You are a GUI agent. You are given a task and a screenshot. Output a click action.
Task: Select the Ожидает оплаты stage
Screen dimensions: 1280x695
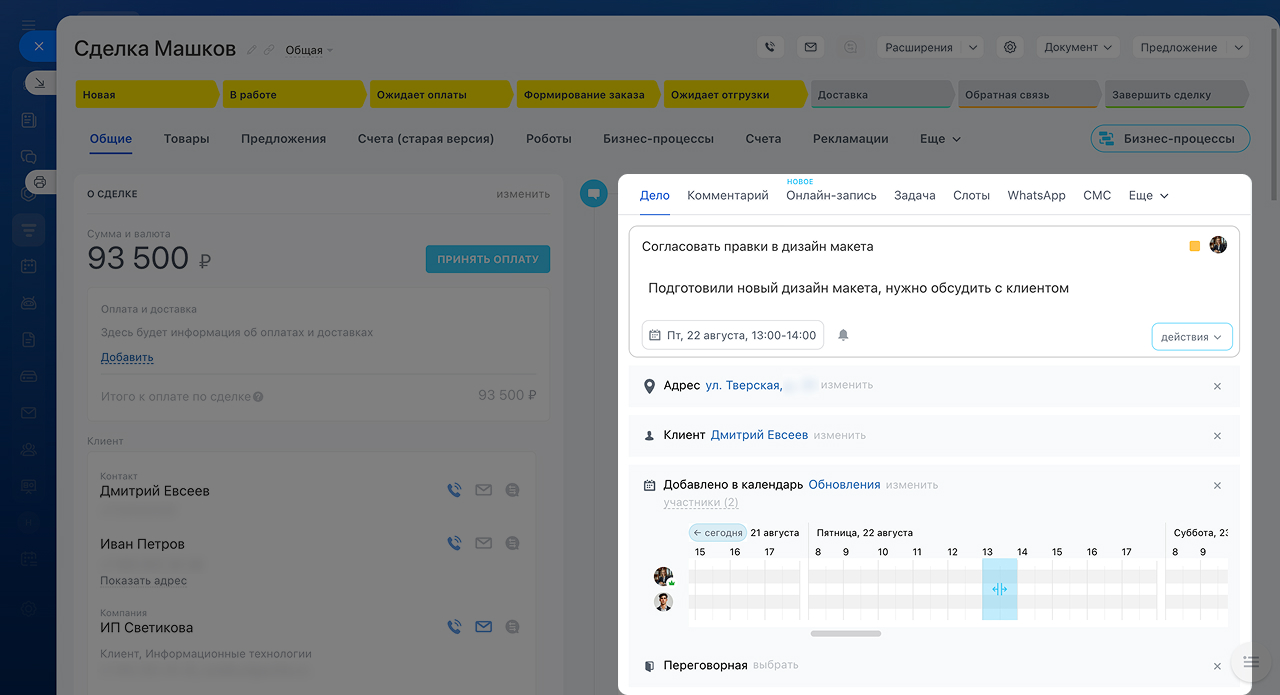(x=441, y=95)
